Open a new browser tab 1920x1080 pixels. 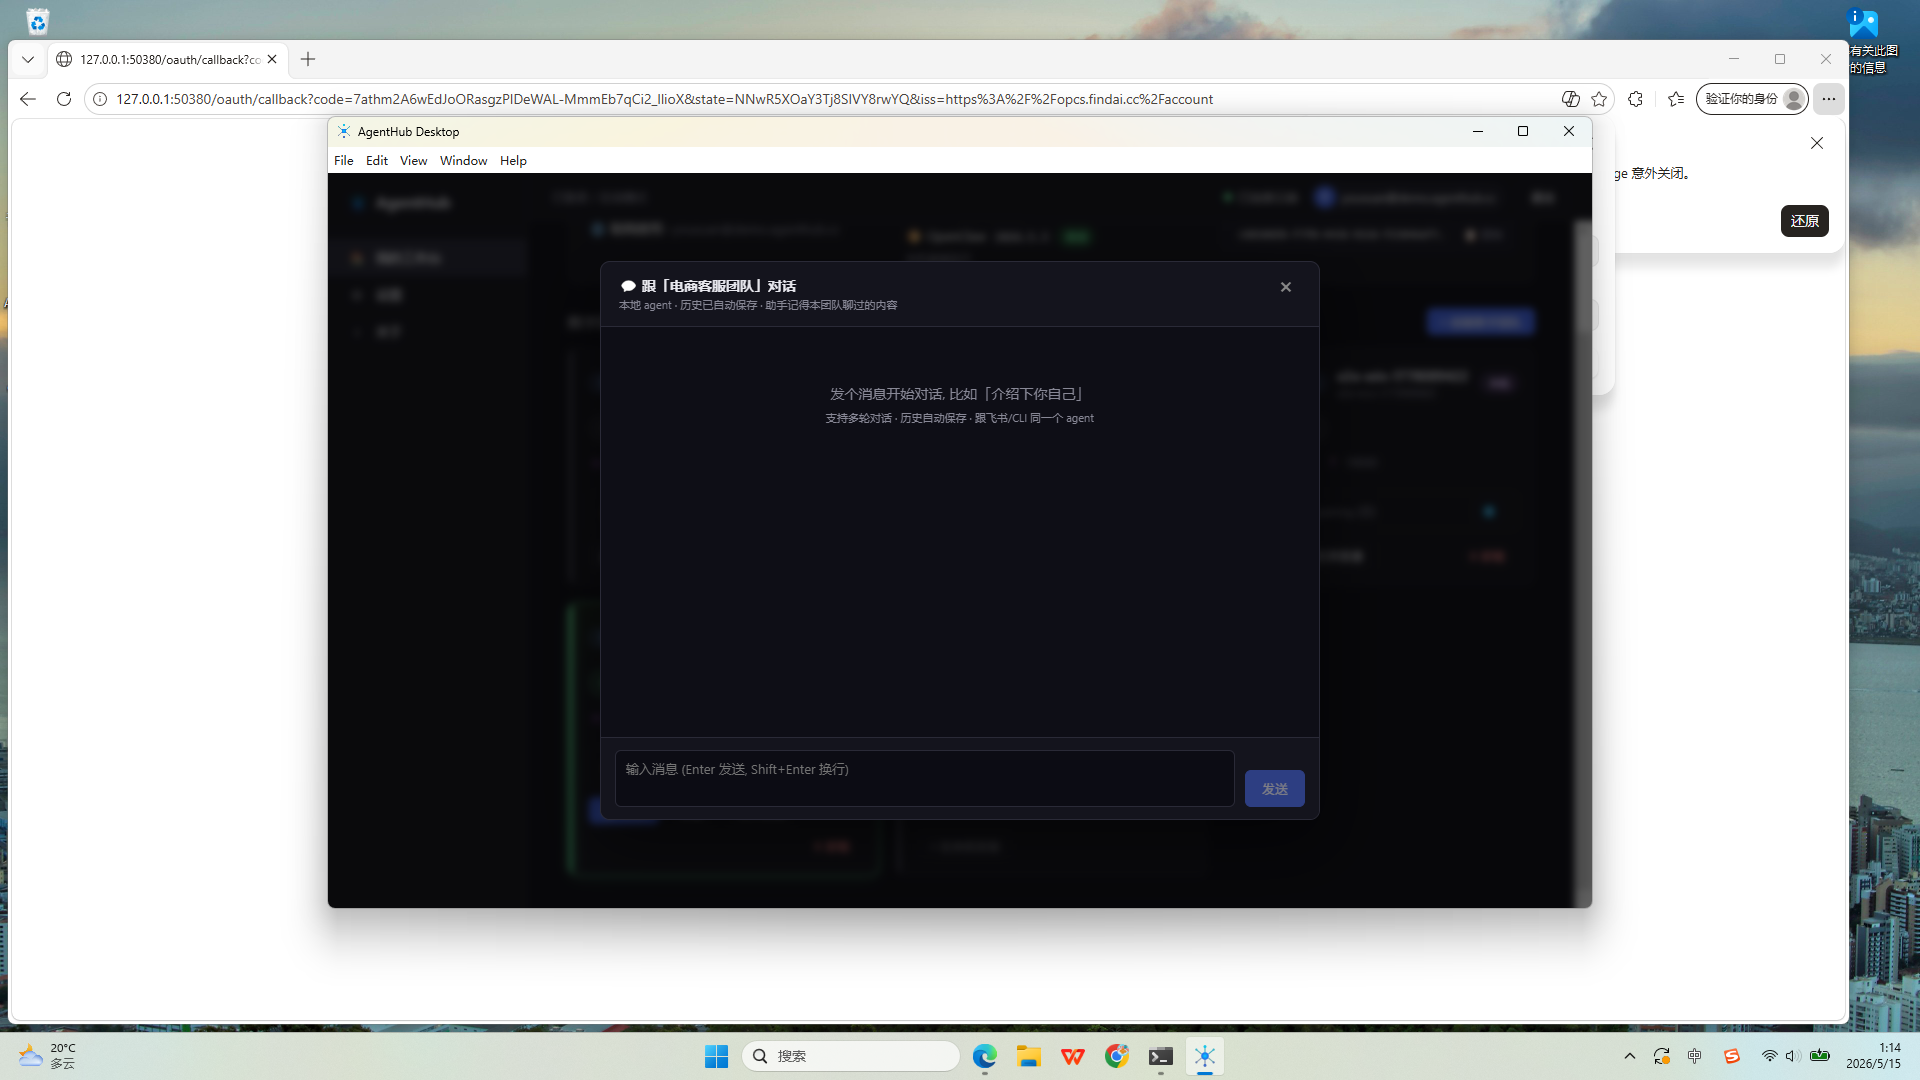point(308,59)
